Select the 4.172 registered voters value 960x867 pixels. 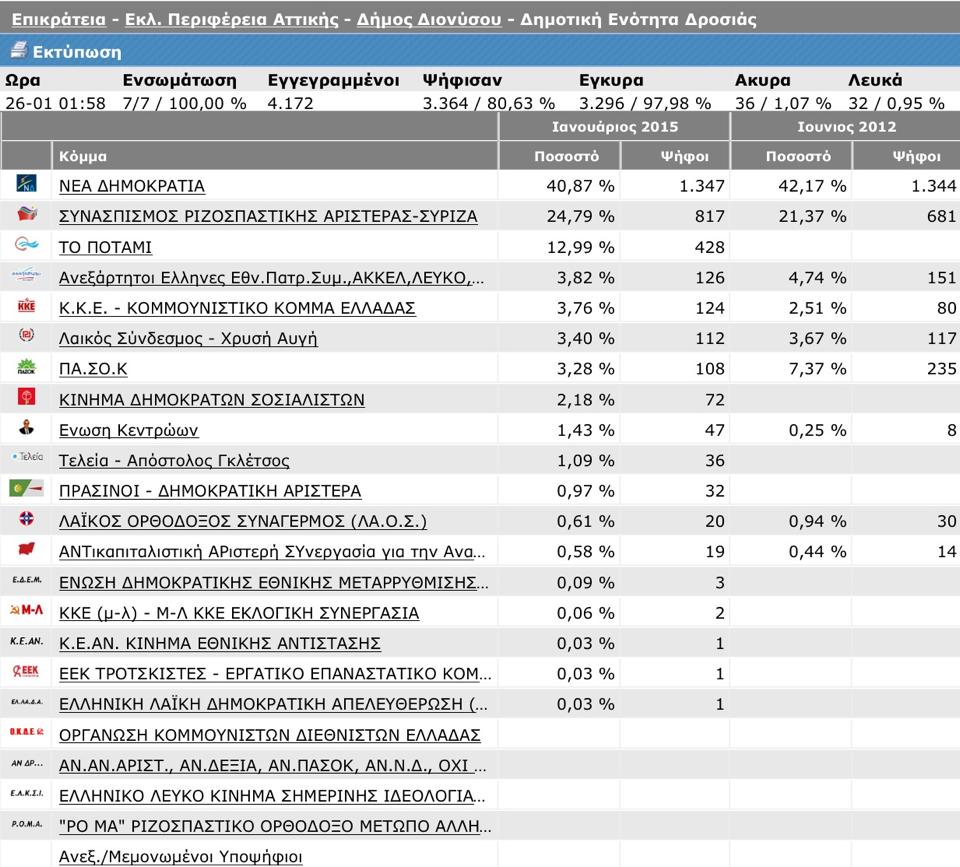[x=290, y=103]
